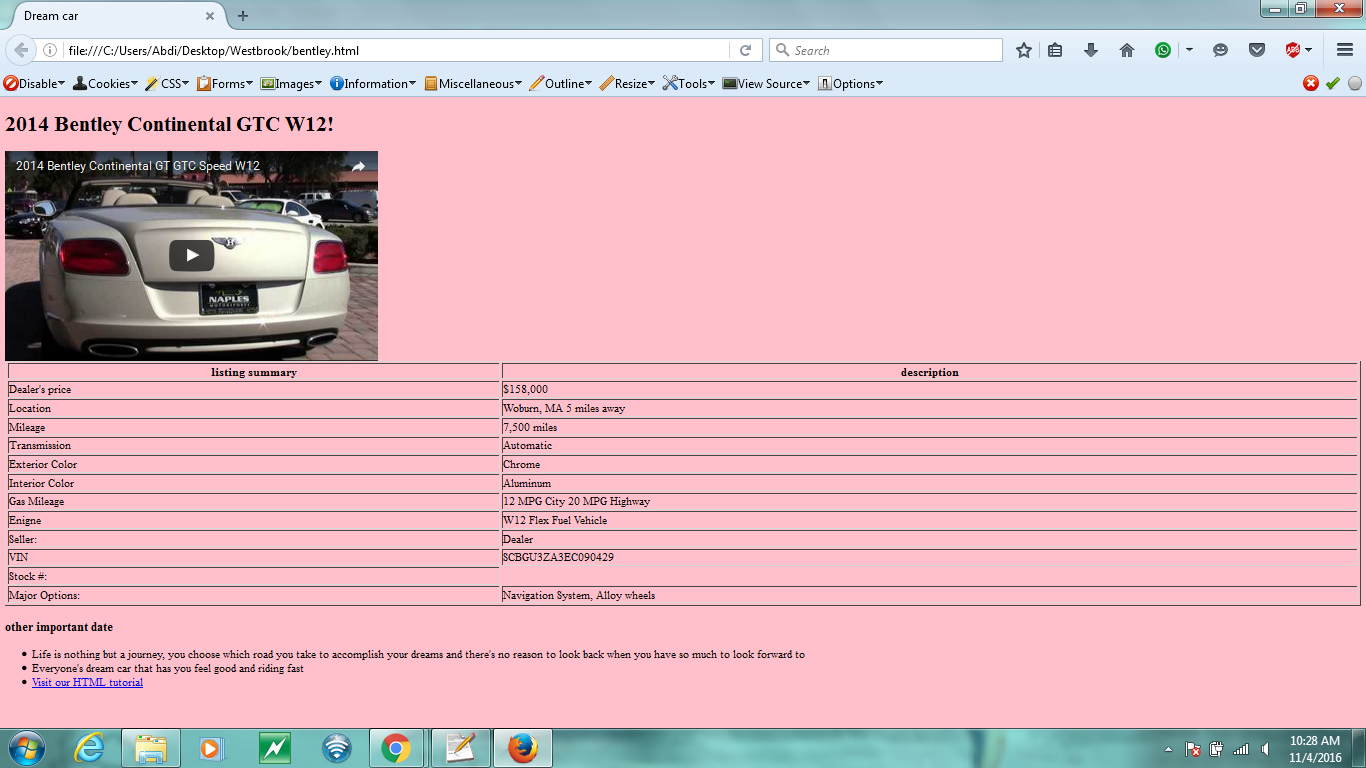This screenshot has width=1366, height=768.
Task: Click the page heading '2014 Bentley Continental GTC W12!'
Action: [170, 124]
